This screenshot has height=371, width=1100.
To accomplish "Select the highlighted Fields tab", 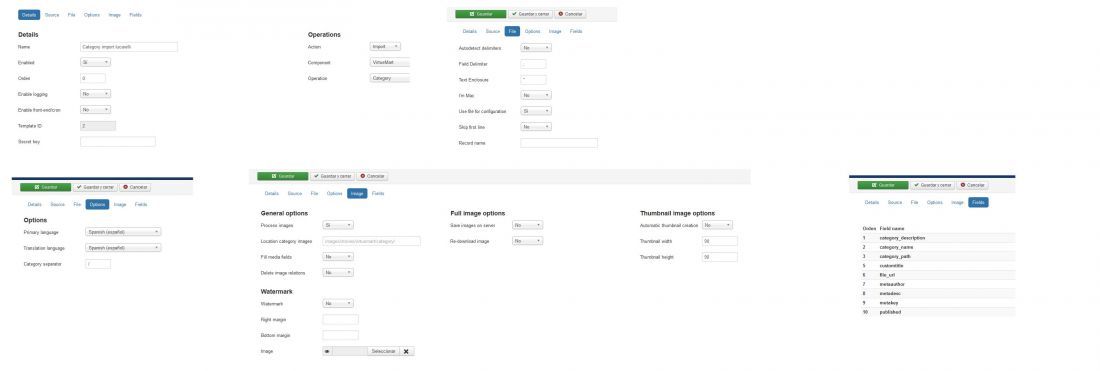I will (979, 202).
